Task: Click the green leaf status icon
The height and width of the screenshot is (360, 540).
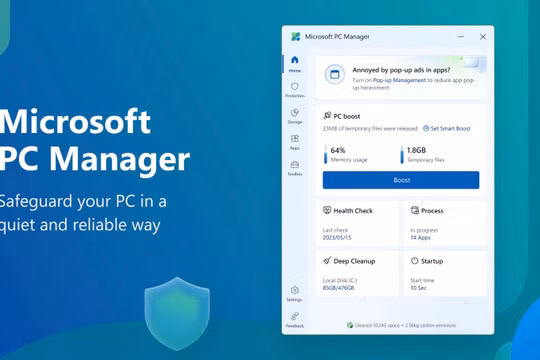Action: pyautogui.click(x=350, y=325)
